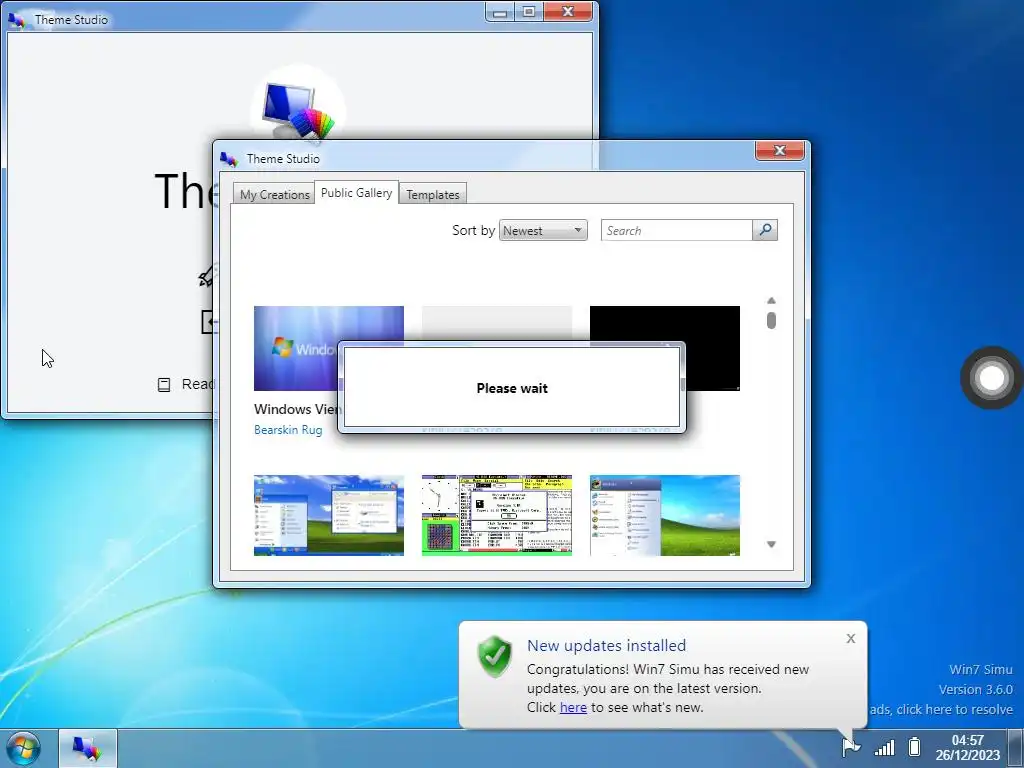Click the Show desktop button at taskbar end

pyautogui.click(x=1016, y=748)
